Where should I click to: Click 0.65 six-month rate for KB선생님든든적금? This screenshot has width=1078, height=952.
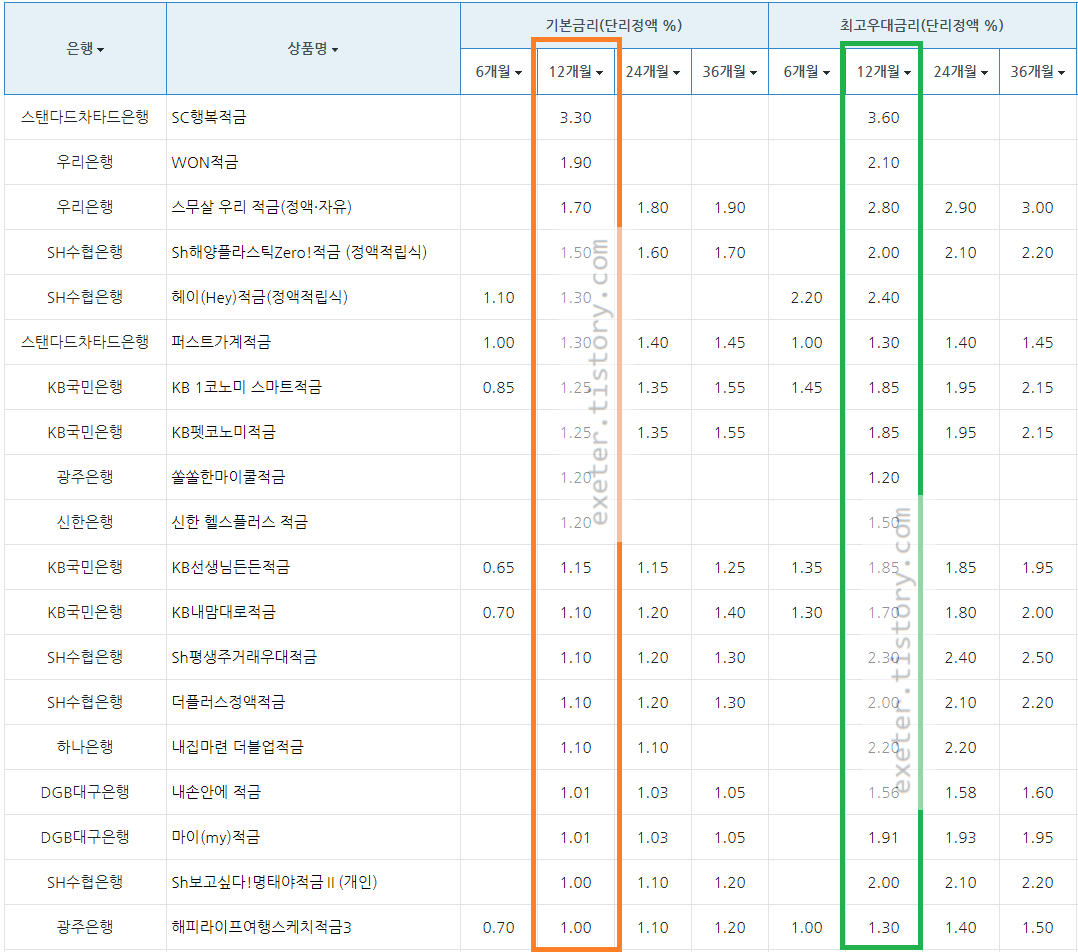[498, 568]
